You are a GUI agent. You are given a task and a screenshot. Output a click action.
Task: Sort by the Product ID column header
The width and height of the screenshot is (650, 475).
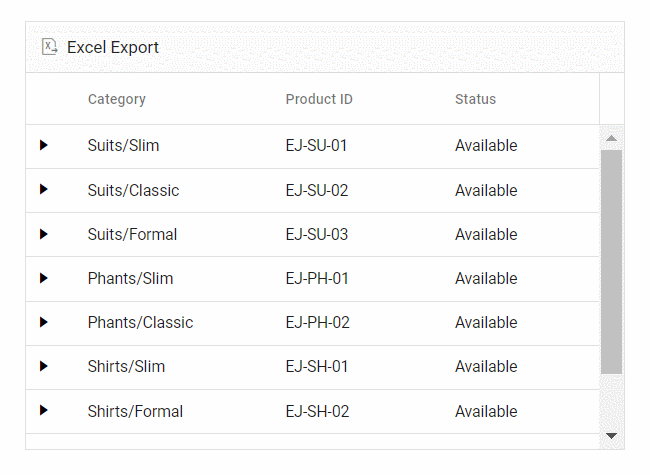click(x=319, y=99)
